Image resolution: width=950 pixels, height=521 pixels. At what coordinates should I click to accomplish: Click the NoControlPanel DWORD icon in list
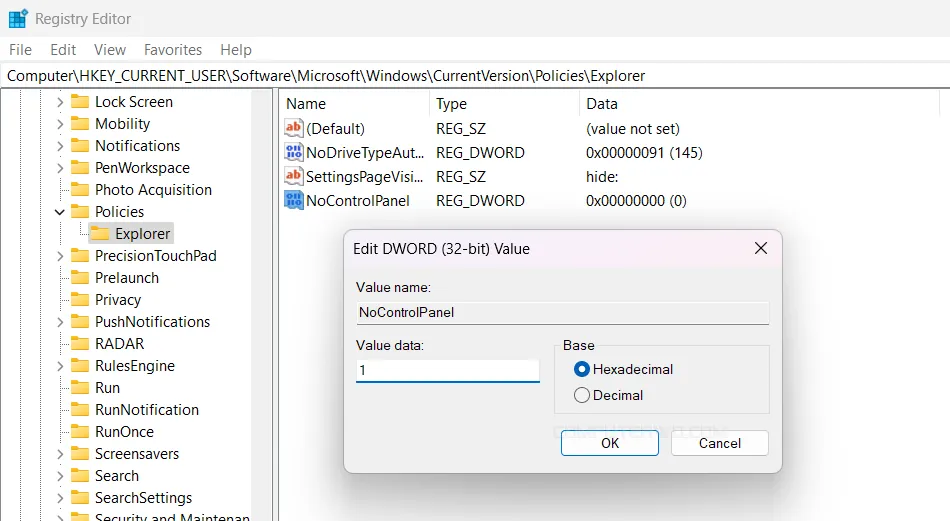[x=294, y=201]
